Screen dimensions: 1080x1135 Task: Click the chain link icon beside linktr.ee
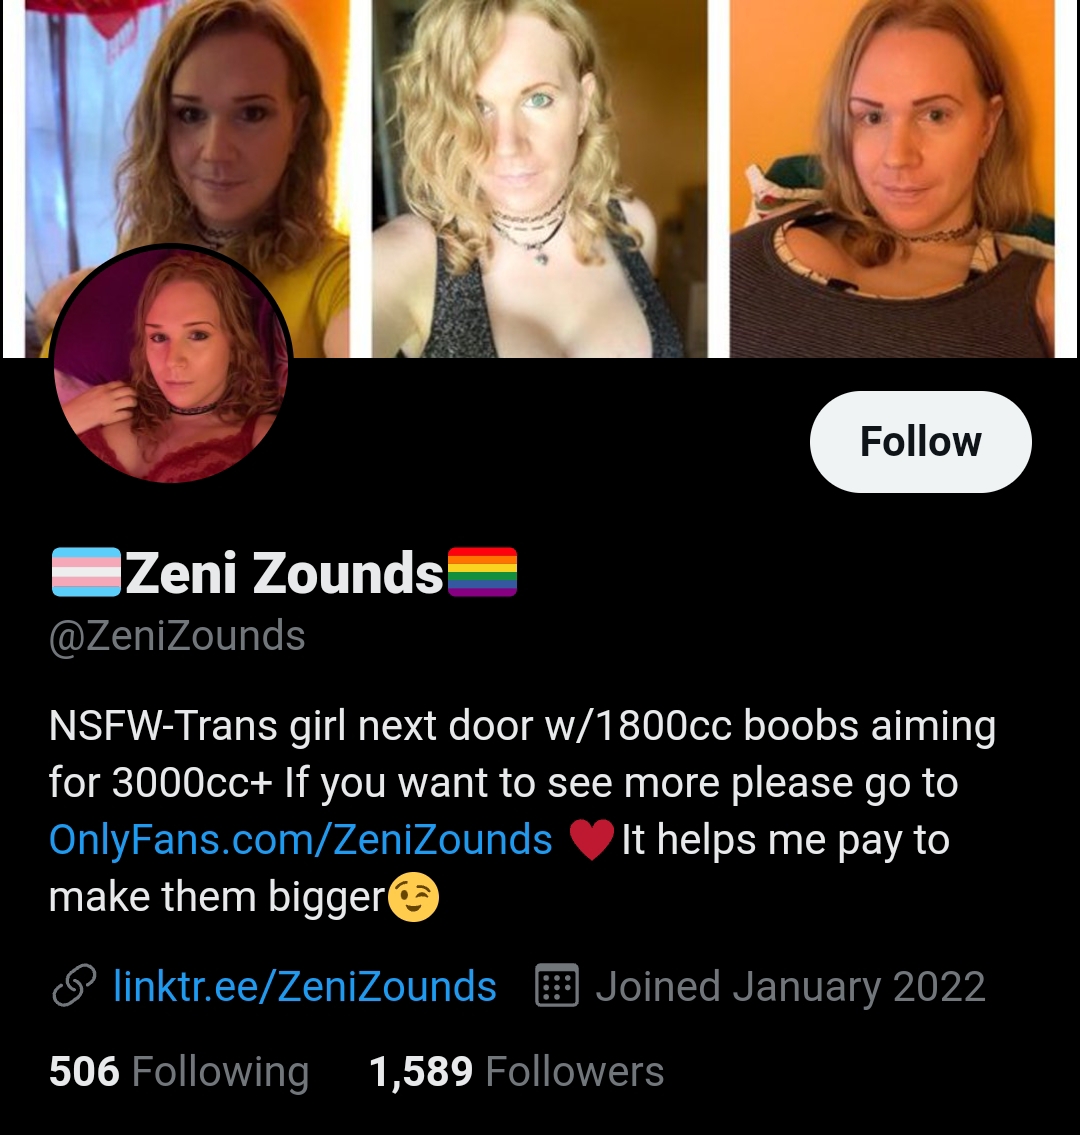[74, 986]
